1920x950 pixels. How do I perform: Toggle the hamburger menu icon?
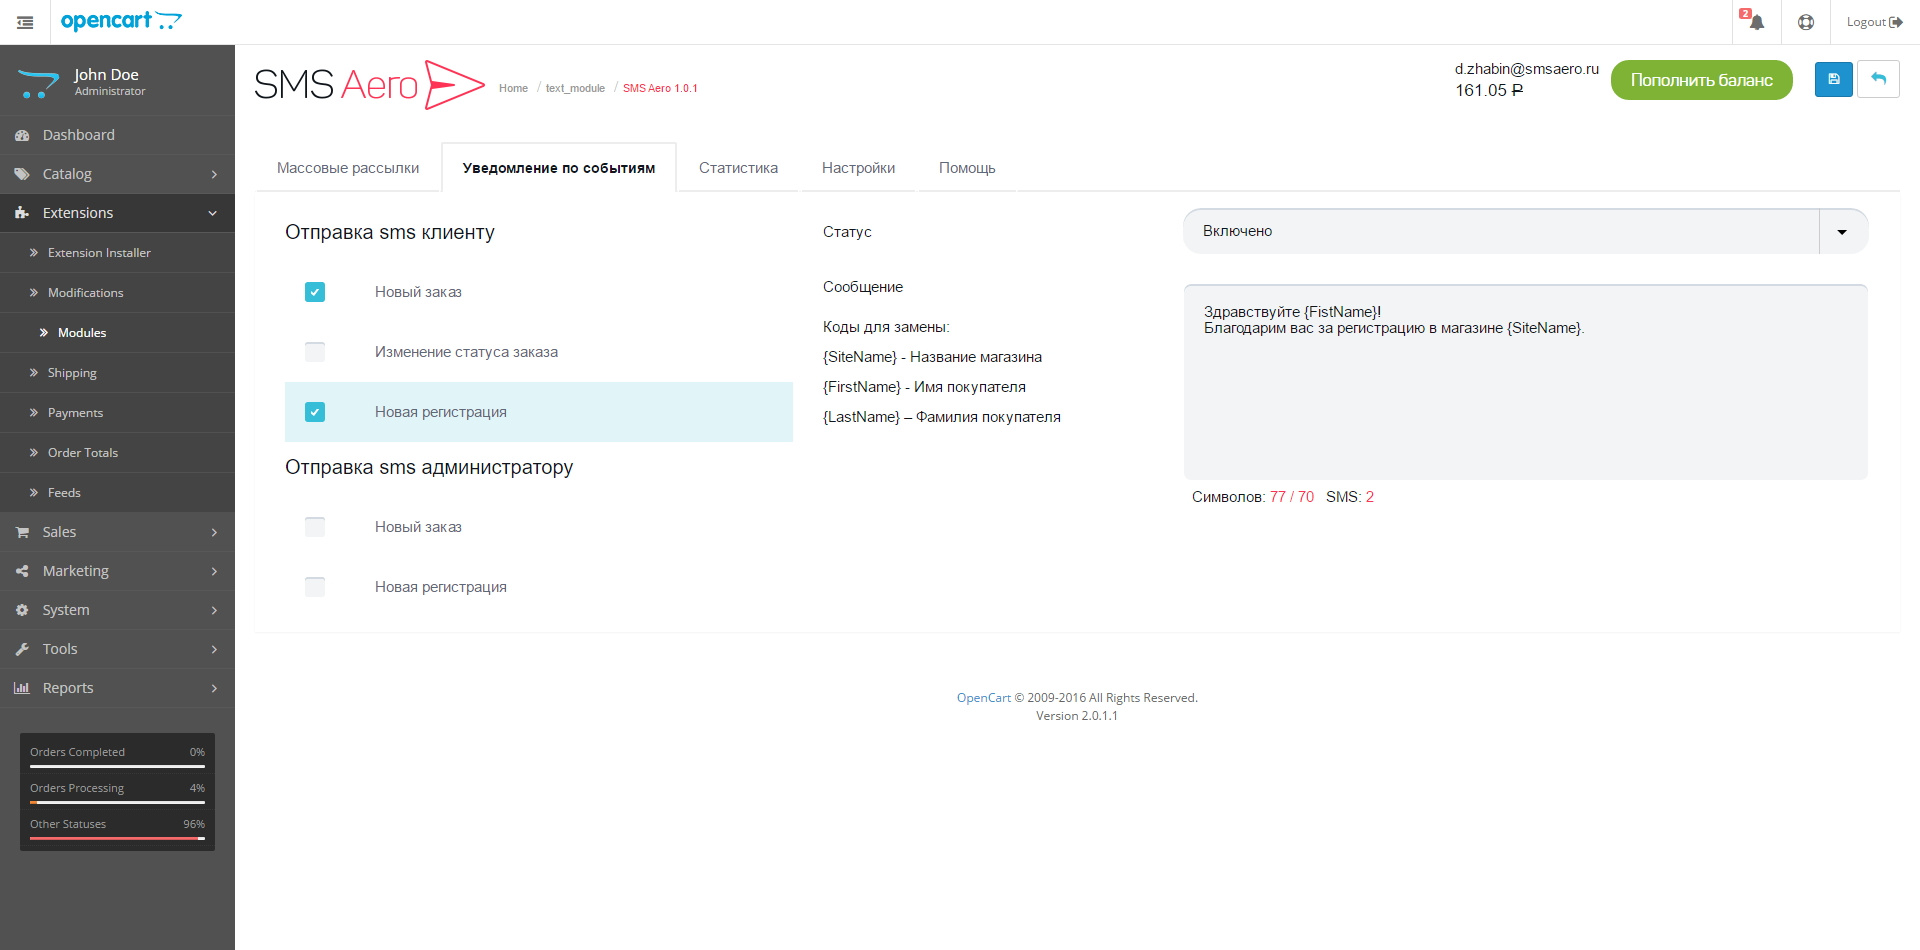[25, 22]
